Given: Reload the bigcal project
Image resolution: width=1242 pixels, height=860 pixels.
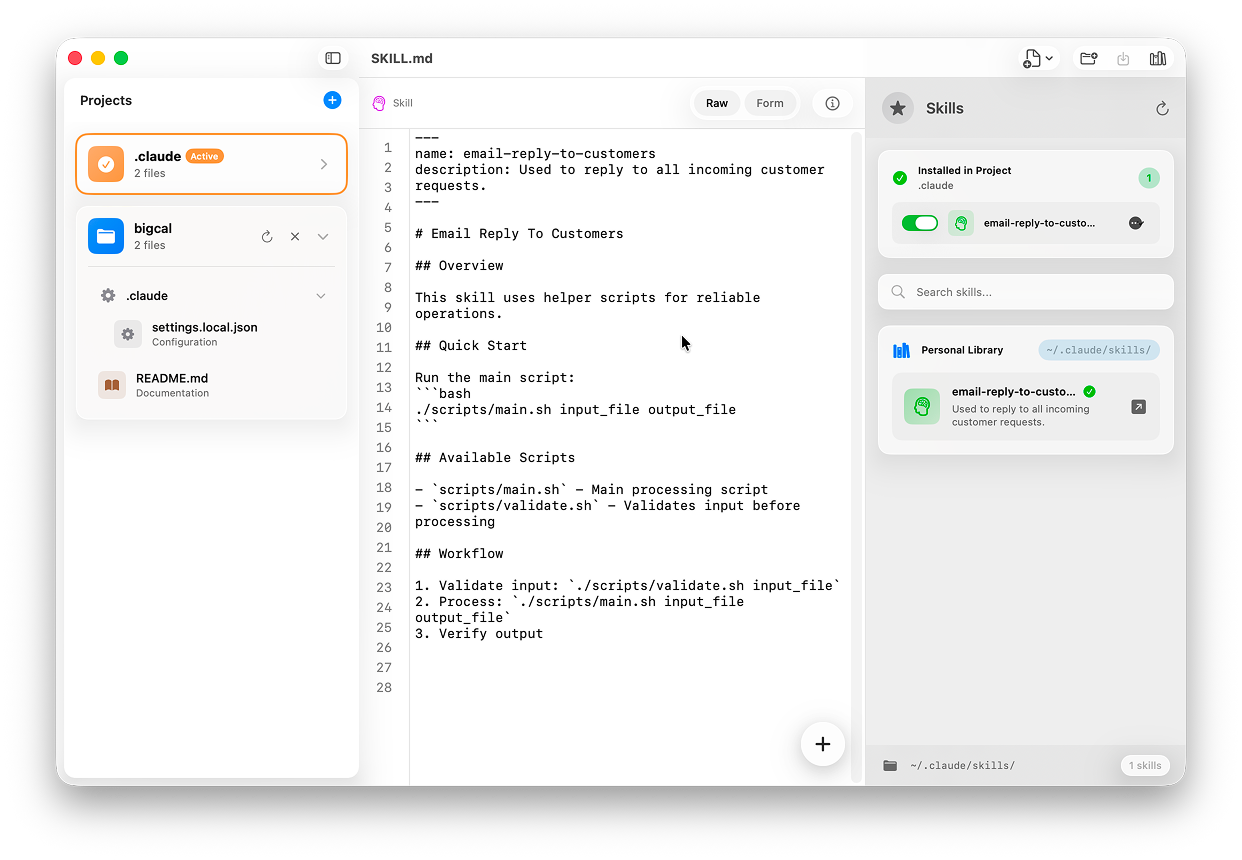Looking at the screenshot, I should (x=267, y=237).
